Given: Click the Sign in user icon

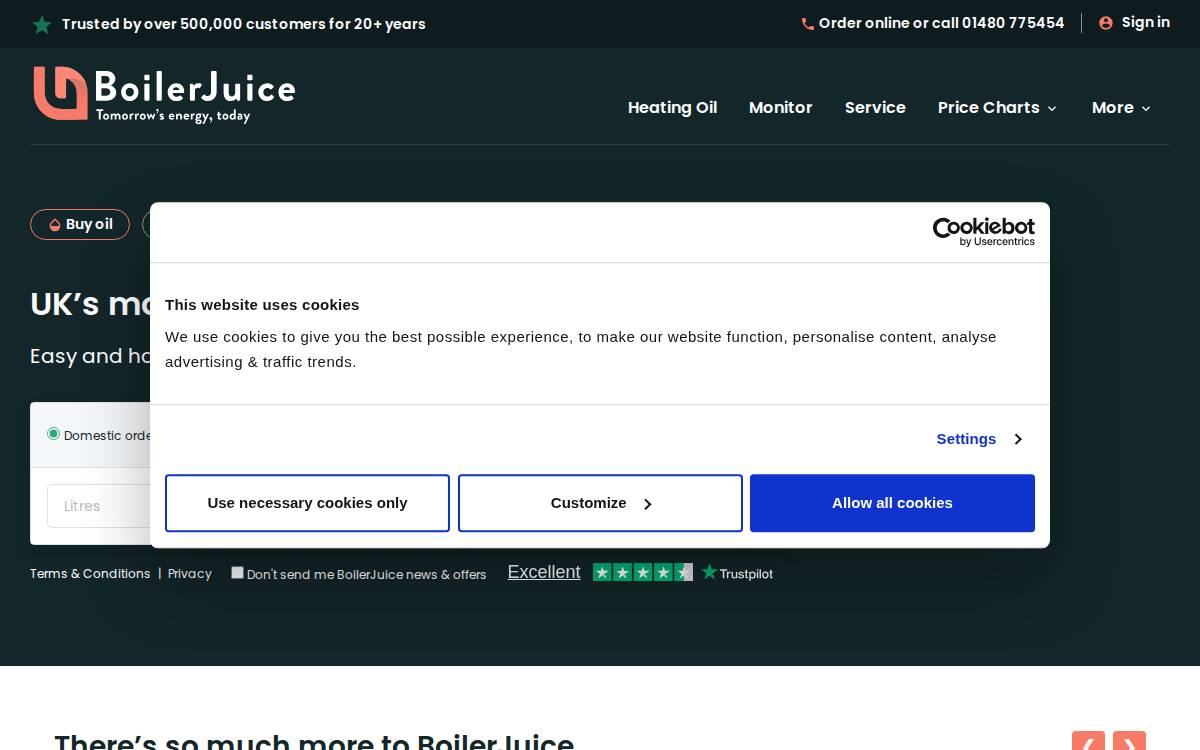Looking at the screenshot, I should (x=1106, y=23).
